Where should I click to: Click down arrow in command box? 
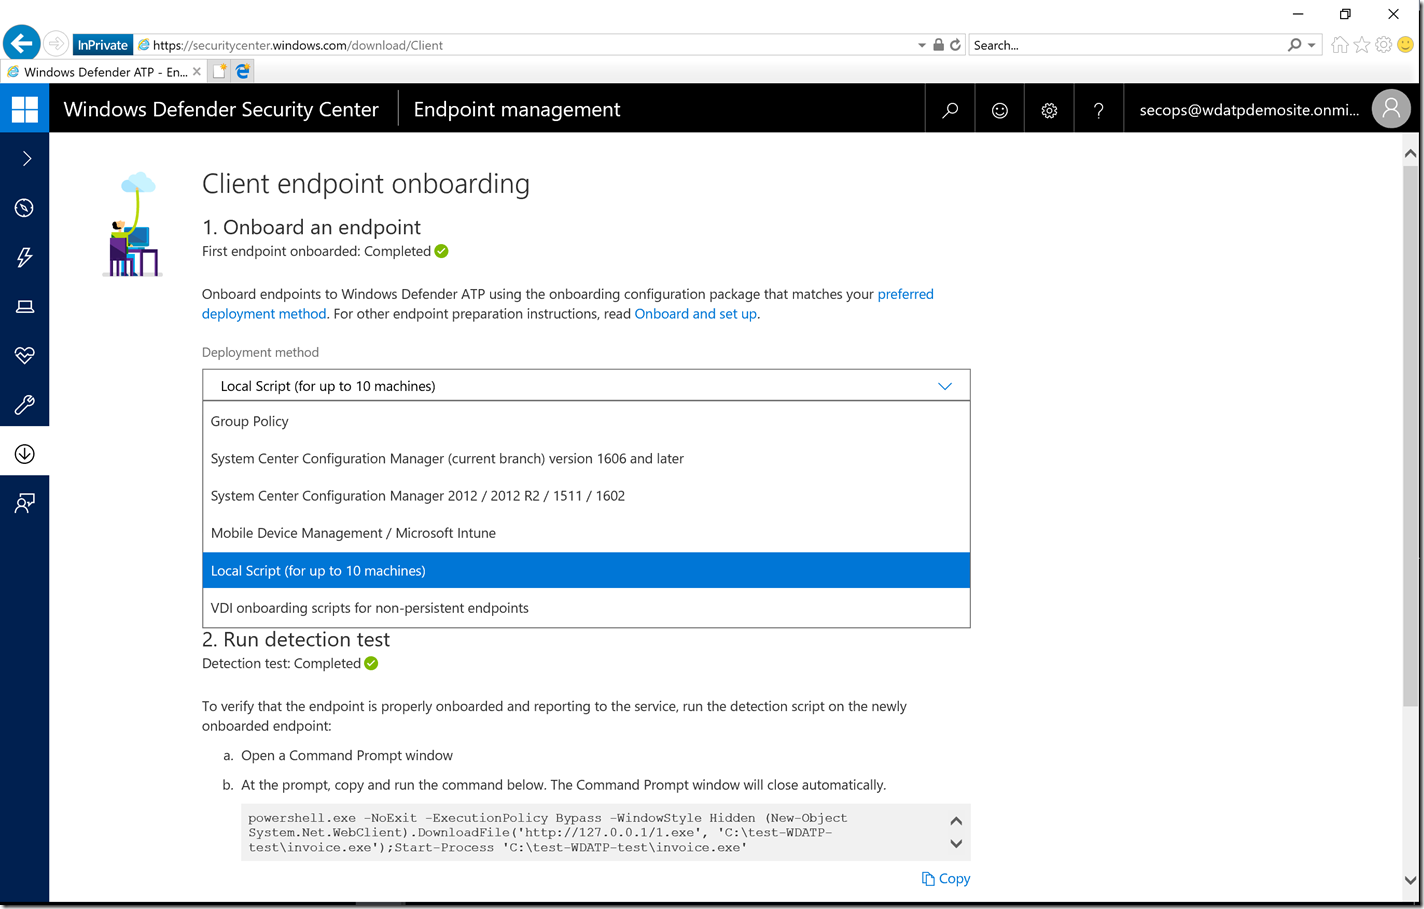tap(956, 844)
